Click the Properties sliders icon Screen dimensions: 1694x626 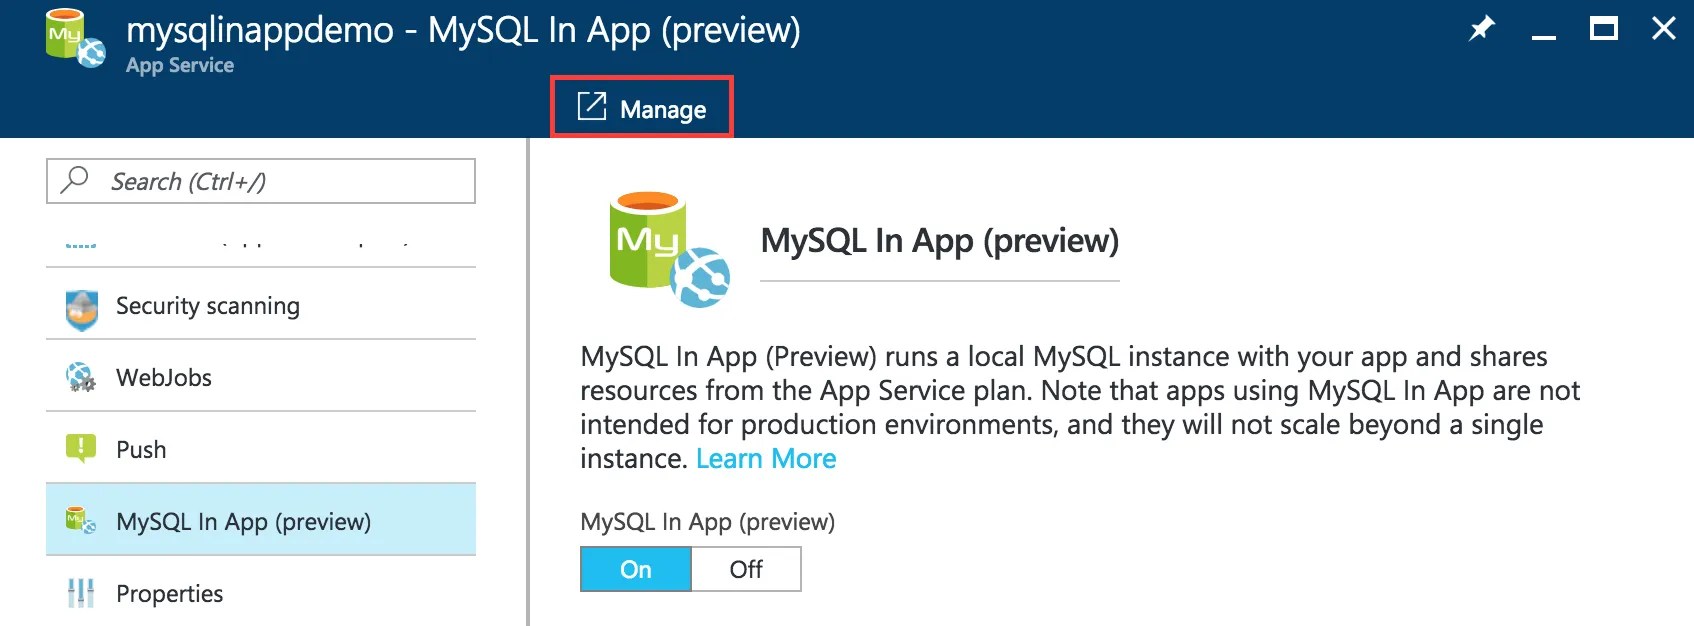pyautogui.click(x=81, y=593)
